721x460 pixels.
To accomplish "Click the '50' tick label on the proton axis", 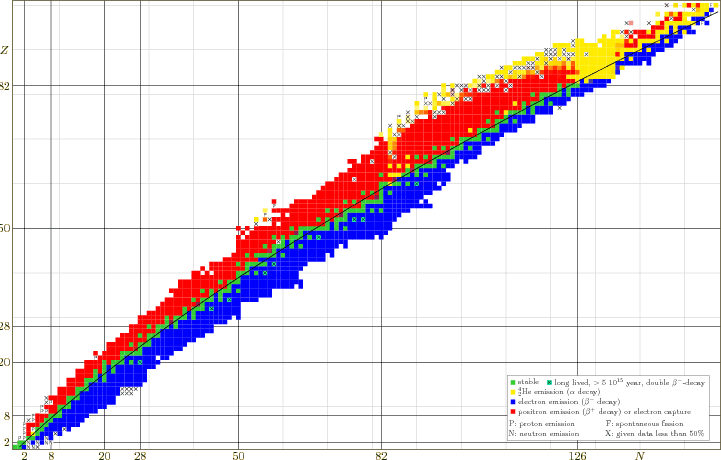I will (5, 228).
